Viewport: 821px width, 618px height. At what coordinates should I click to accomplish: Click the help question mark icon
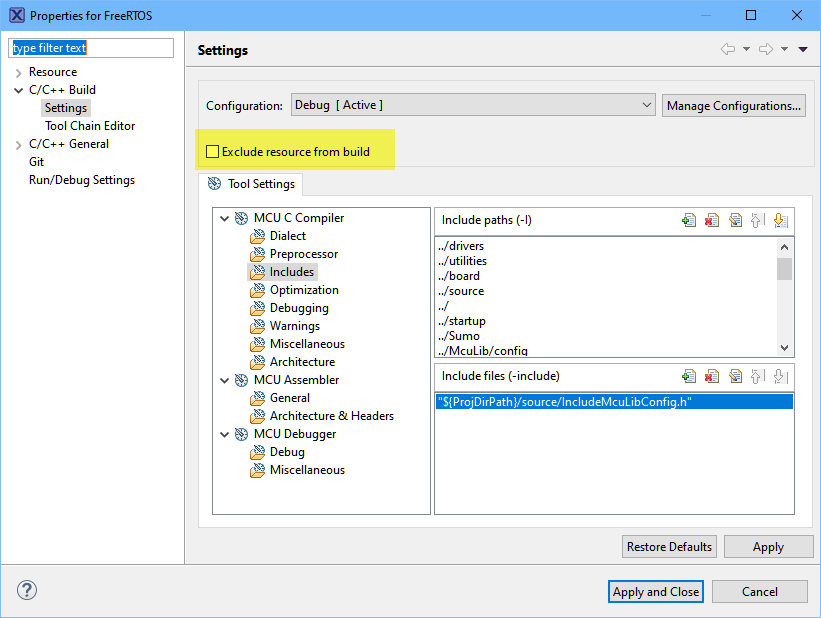(27, 590)
